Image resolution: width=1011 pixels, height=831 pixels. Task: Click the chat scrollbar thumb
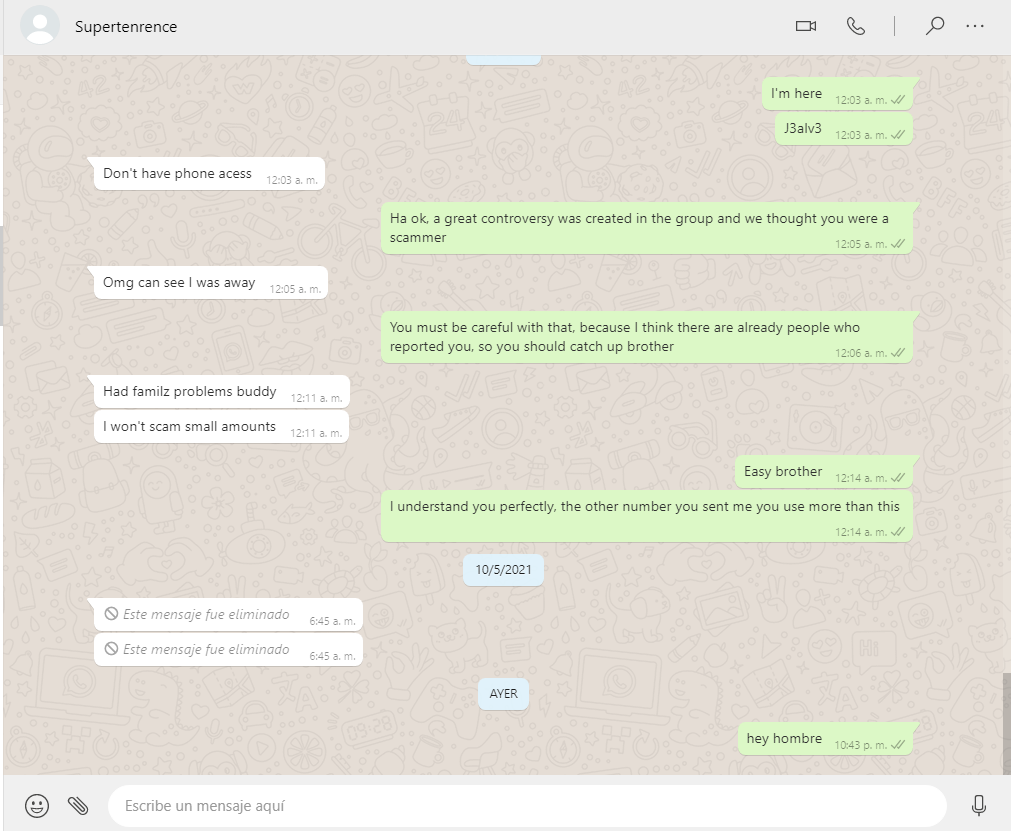click(1006, 723)
